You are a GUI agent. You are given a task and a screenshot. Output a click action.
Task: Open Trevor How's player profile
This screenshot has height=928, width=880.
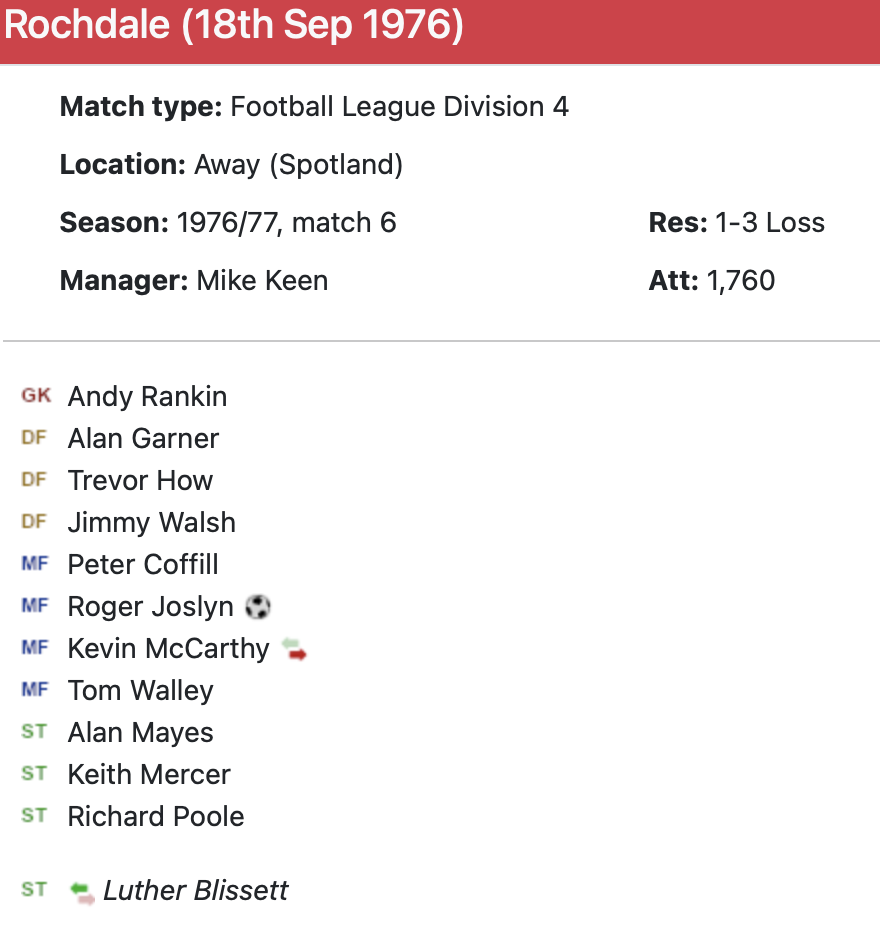[x=140, y=480]
